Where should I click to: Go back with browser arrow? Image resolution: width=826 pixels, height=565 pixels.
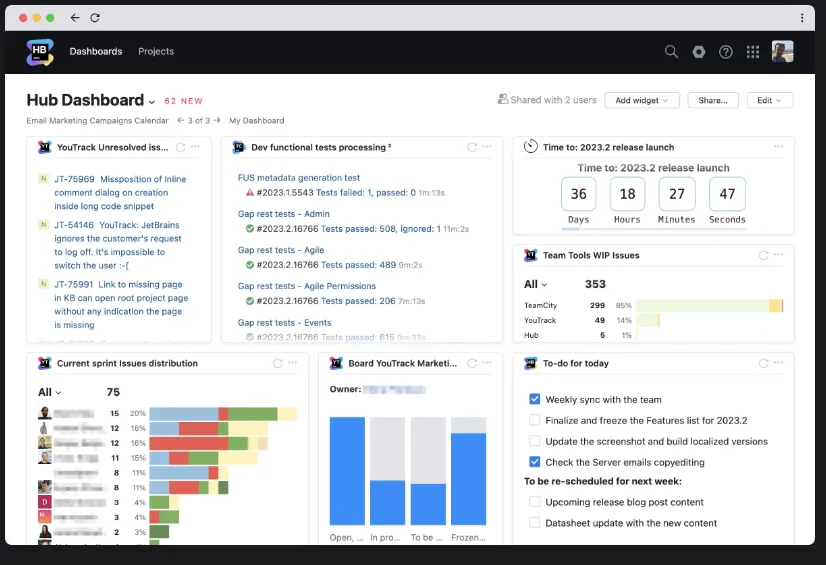point(75,18)
